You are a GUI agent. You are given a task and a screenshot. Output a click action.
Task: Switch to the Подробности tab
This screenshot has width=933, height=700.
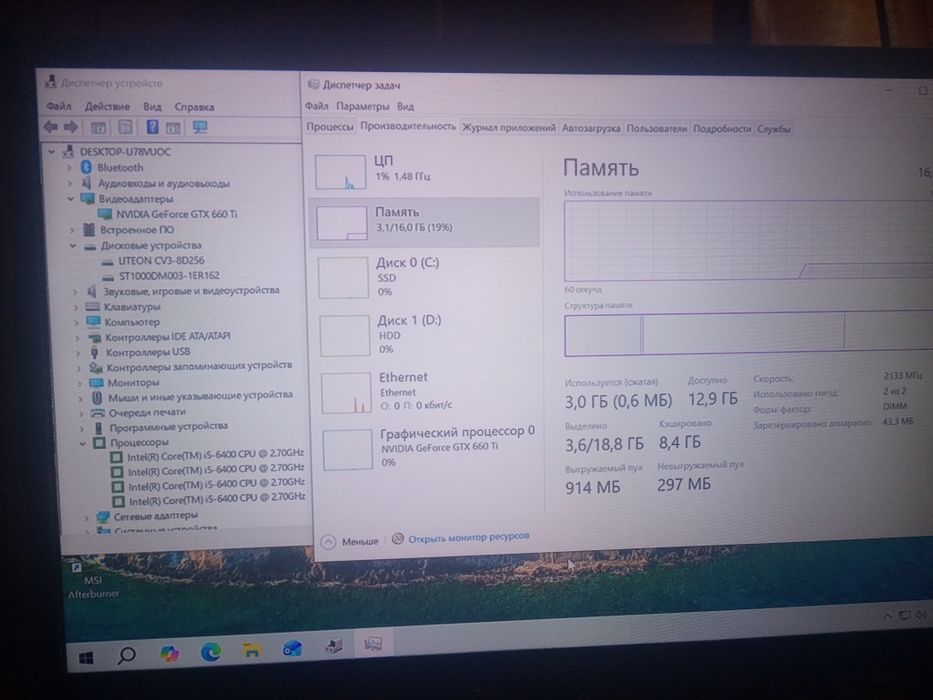pos(722,129)
